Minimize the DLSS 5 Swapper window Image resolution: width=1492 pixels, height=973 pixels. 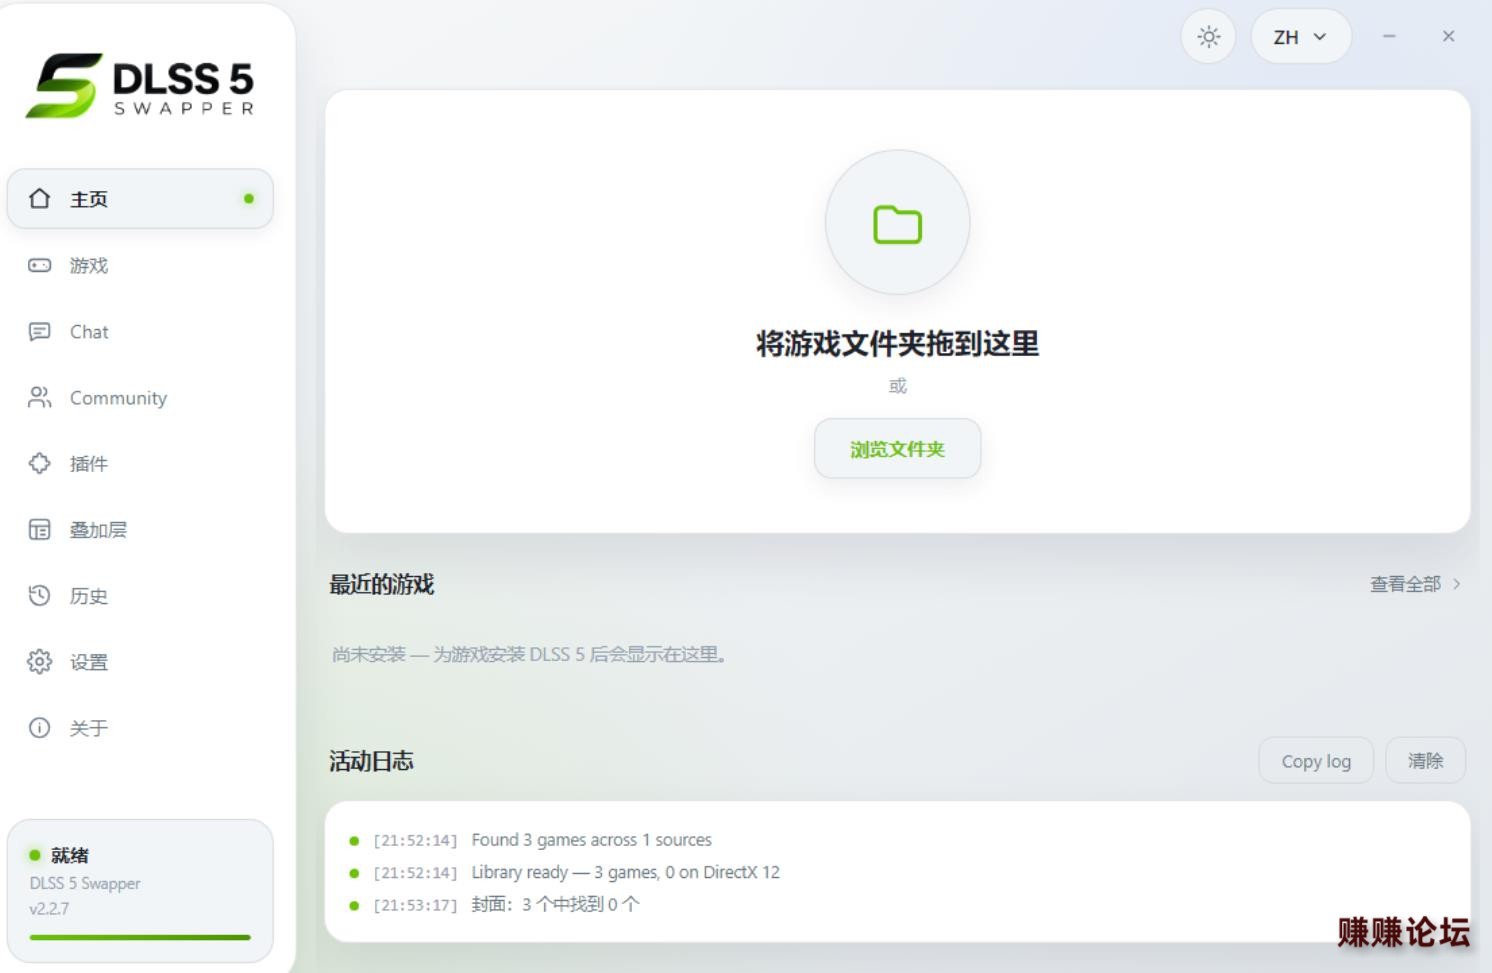tap(1389, 36)
